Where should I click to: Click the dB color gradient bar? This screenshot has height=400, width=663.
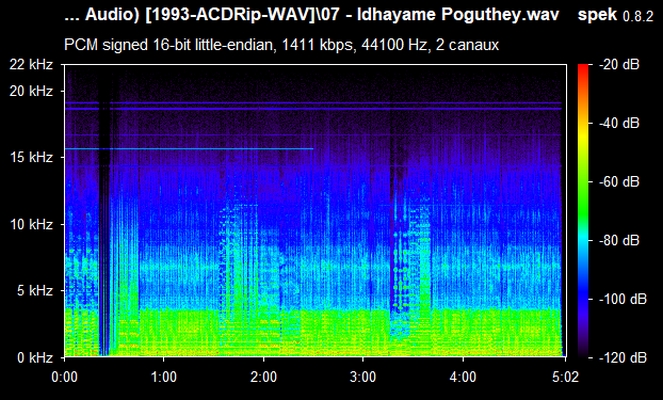coord(583,211)
